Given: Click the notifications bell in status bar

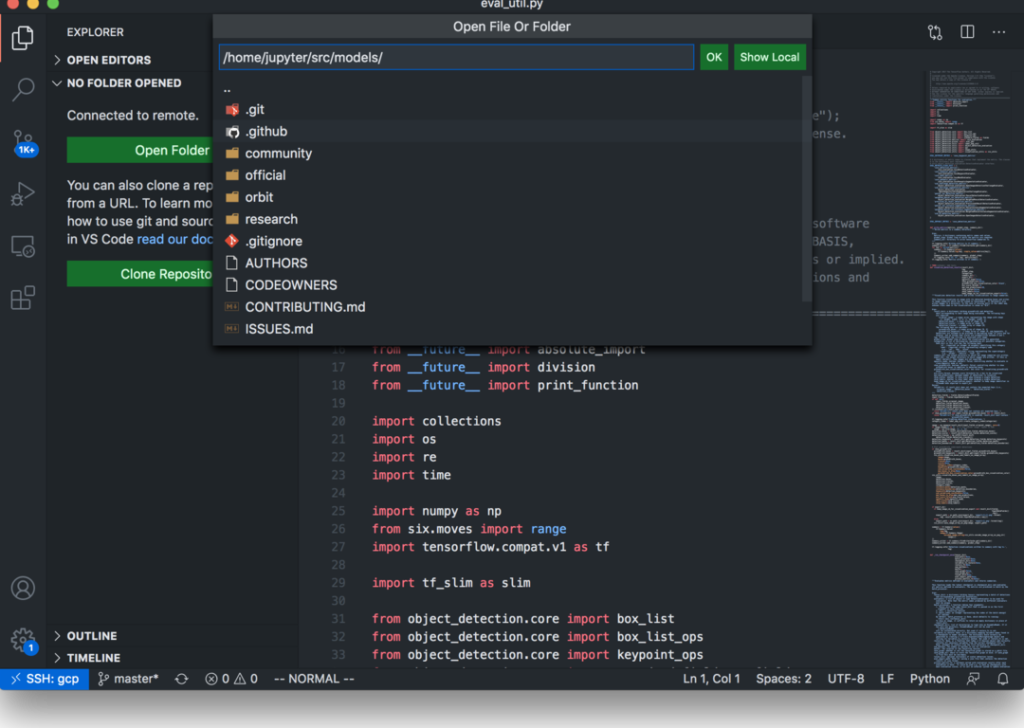Looking at the screenshot, I should coord(1003,679).
